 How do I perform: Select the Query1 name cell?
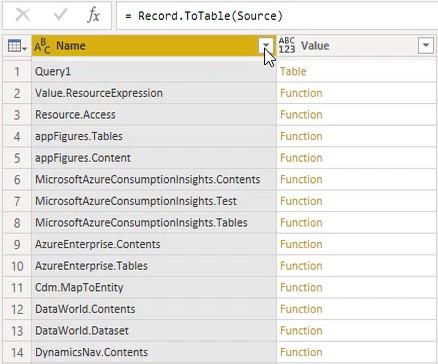pos(154,71)
